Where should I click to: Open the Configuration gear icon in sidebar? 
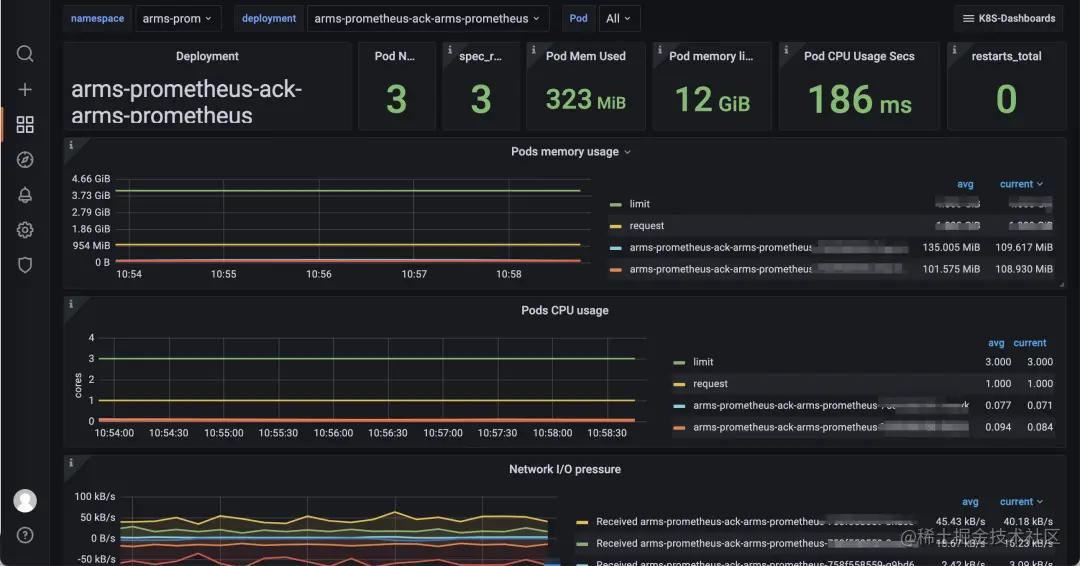[25, 230]
